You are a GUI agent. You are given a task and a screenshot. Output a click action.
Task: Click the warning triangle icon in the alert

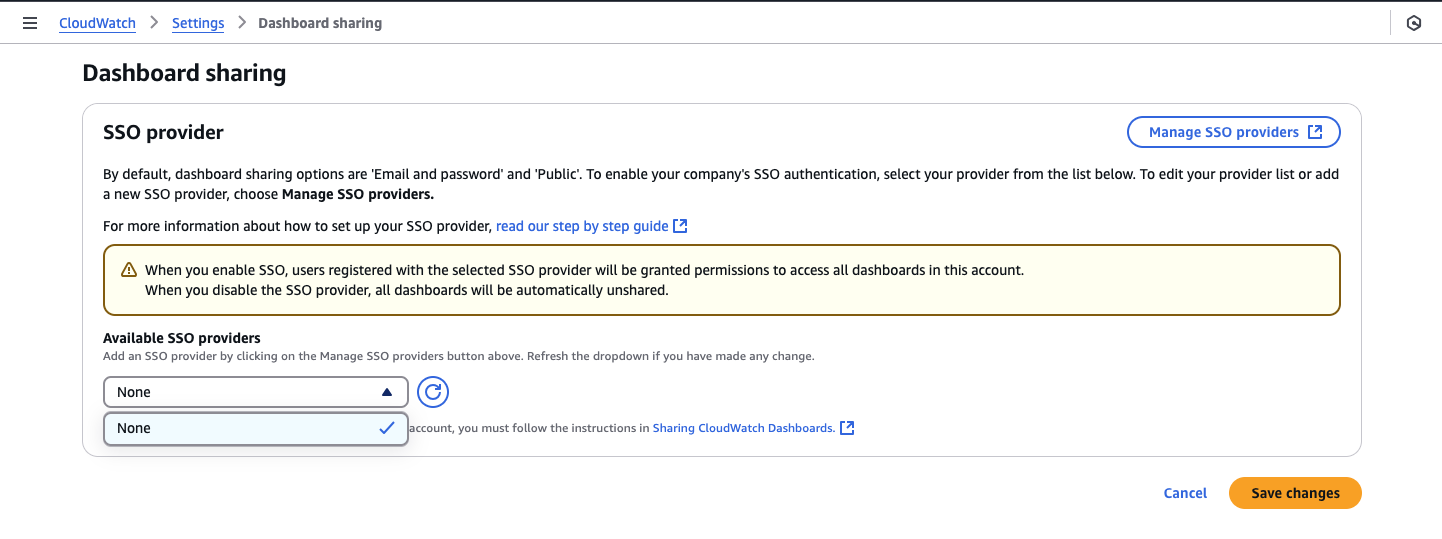point(129,270)
